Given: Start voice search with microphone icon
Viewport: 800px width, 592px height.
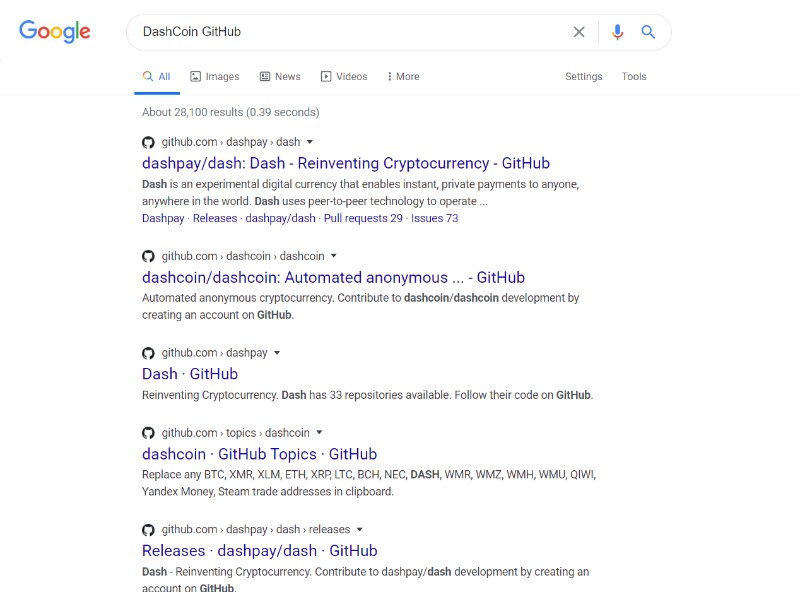Looking at the screenshot, I should (617, 32).
